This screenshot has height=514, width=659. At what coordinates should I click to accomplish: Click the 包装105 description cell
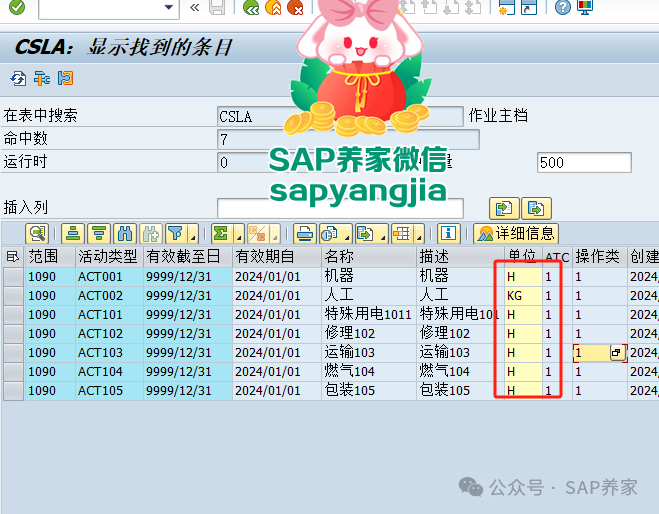click(461, 390)
